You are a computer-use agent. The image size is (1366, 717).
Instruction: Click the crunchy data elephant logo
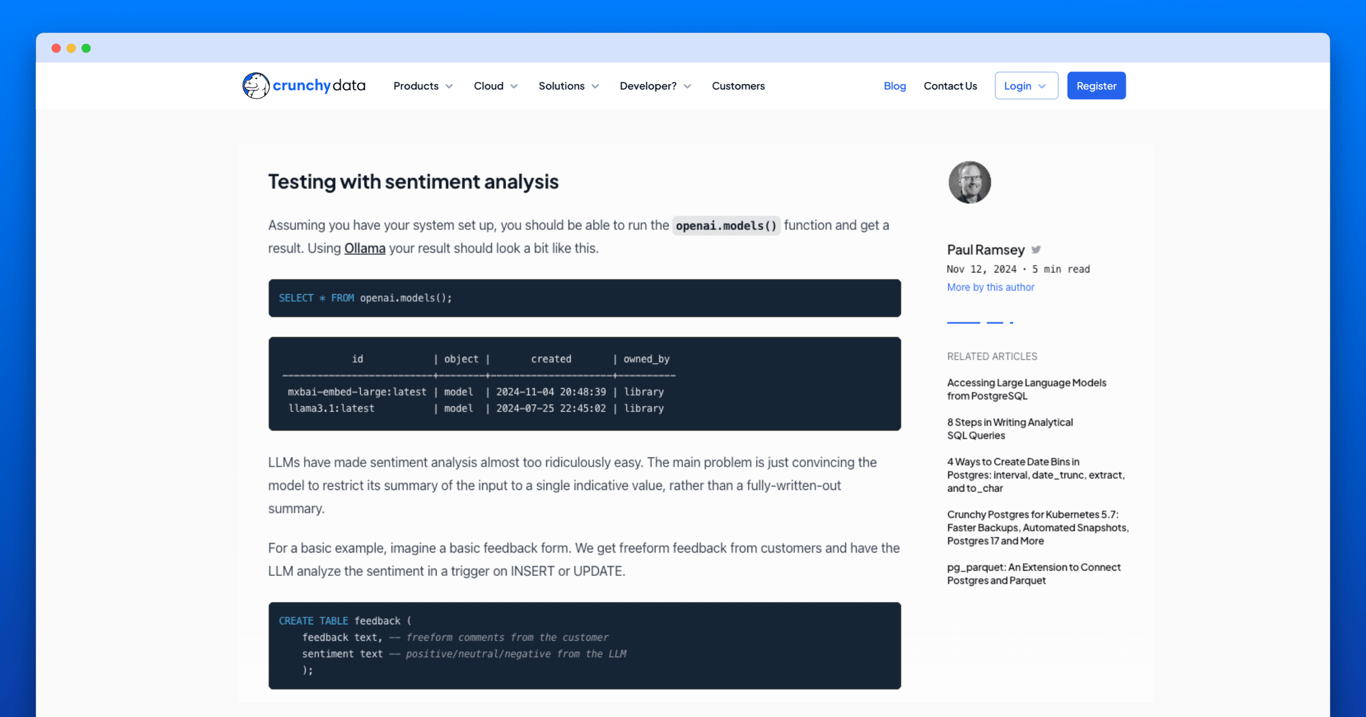(256, 85)
